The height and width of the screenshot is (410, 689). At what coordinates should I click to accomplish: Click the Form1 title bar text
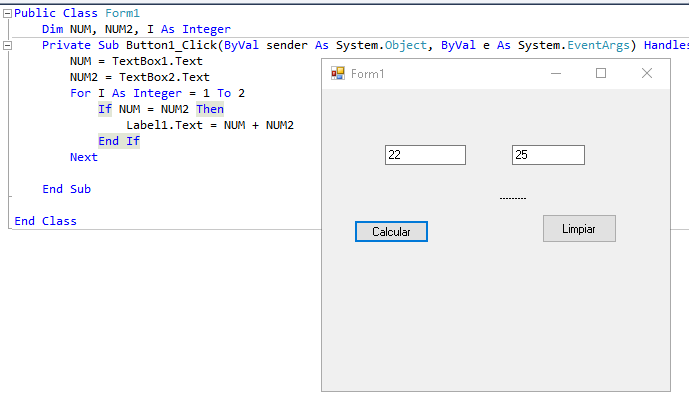368,75
